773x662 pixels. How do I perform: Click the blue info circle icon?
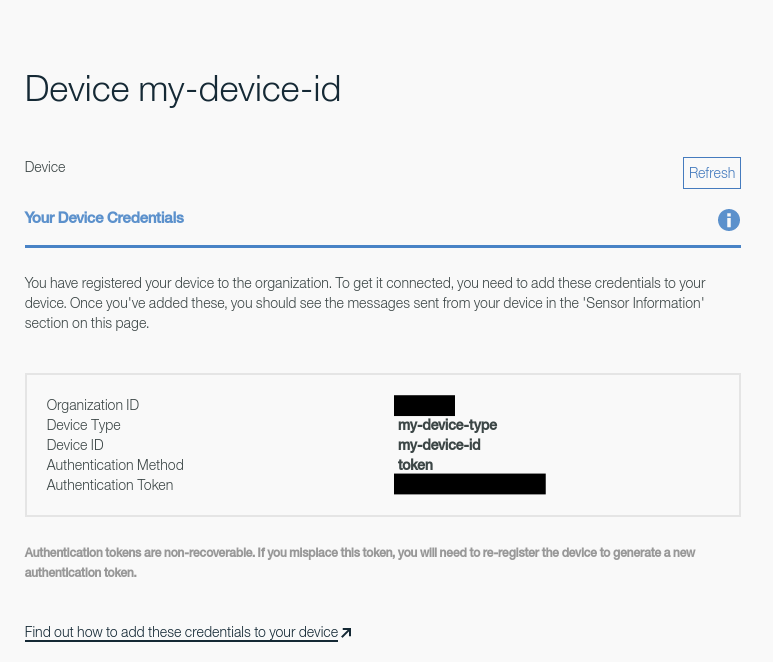tap(729, 220)
